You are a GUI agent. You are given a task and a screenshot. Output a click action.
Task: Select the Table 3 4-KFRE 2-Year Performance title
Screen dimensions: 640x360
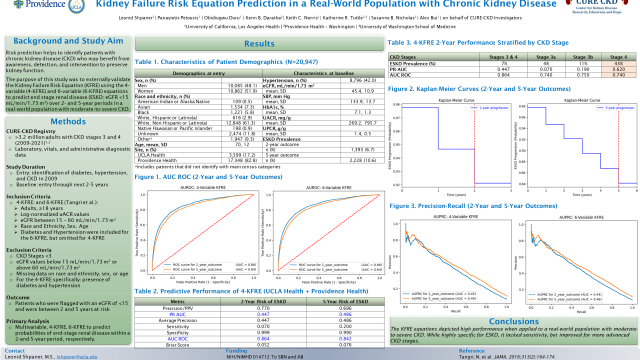click(x=478, y=42)
